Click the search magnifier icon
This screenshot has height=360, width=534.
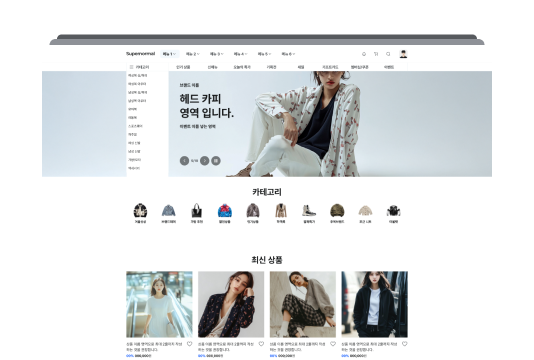pos(388,54)
